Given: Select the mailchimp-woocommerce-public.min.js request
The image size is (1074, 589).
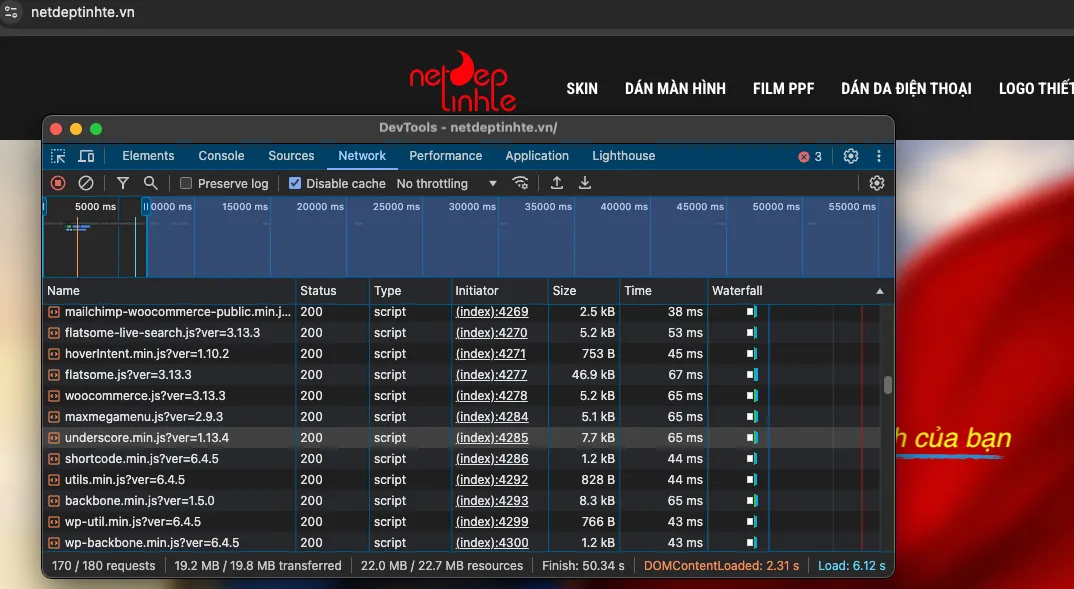Looking at the screenshot, I should coord(462,312).
